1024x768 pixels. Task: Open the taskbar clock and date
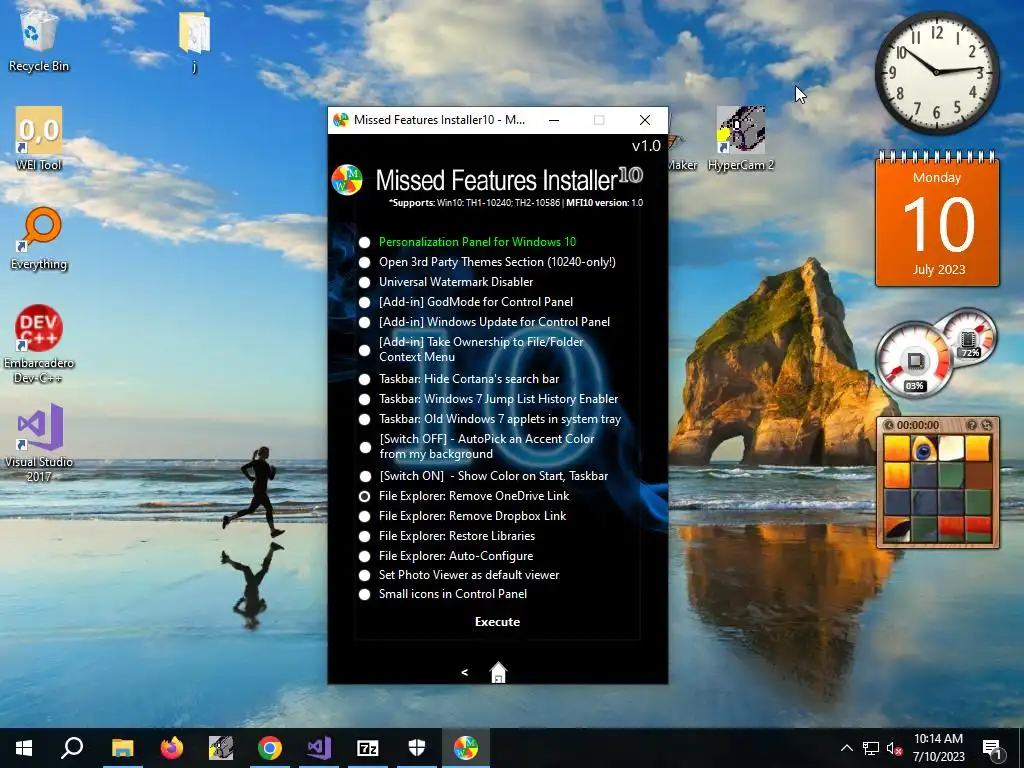point(938,748)
